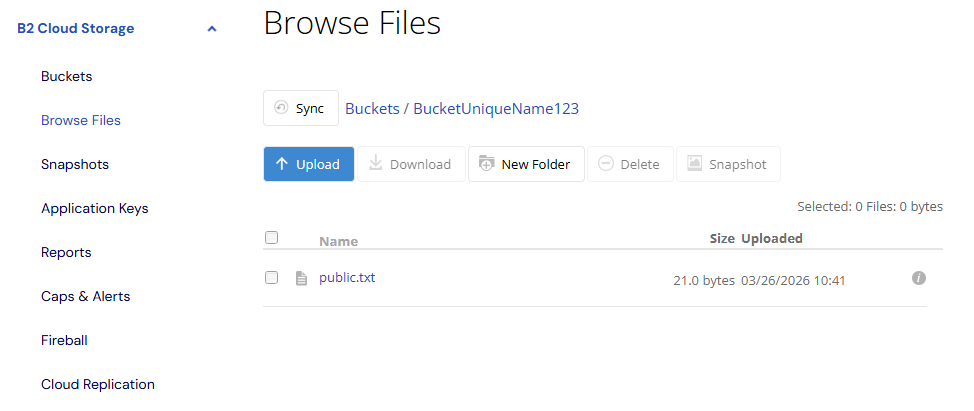Click the Snapshot button
Image resolution: width=974 pixels, height=411 pixels.
pyautogui.click(x=727, y=164)
